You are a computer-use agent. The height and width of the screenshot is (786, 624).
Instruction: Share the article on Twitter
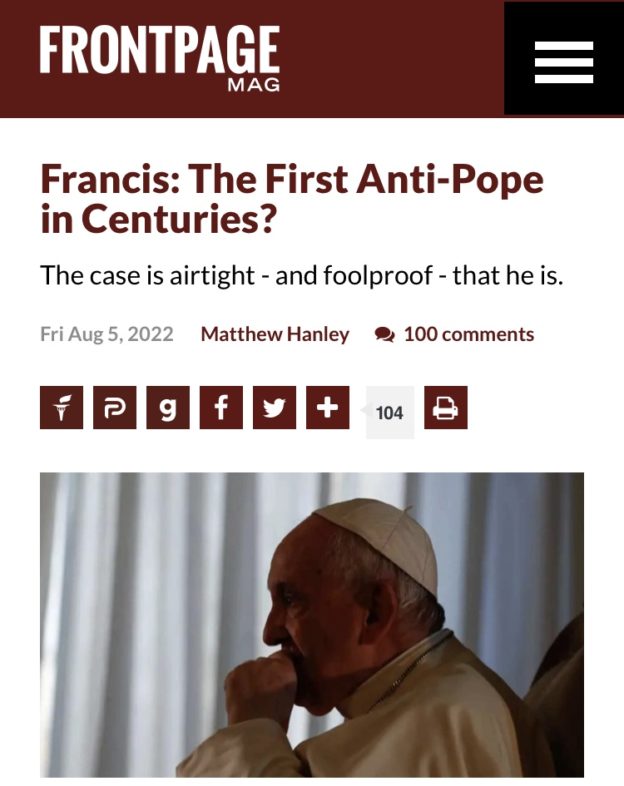click(x=274, y=408)
